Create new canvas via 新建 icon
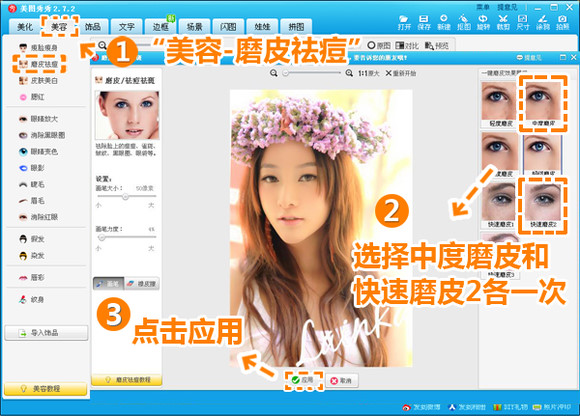This screenshot has width=580, height=416. (x=444, y=23)
